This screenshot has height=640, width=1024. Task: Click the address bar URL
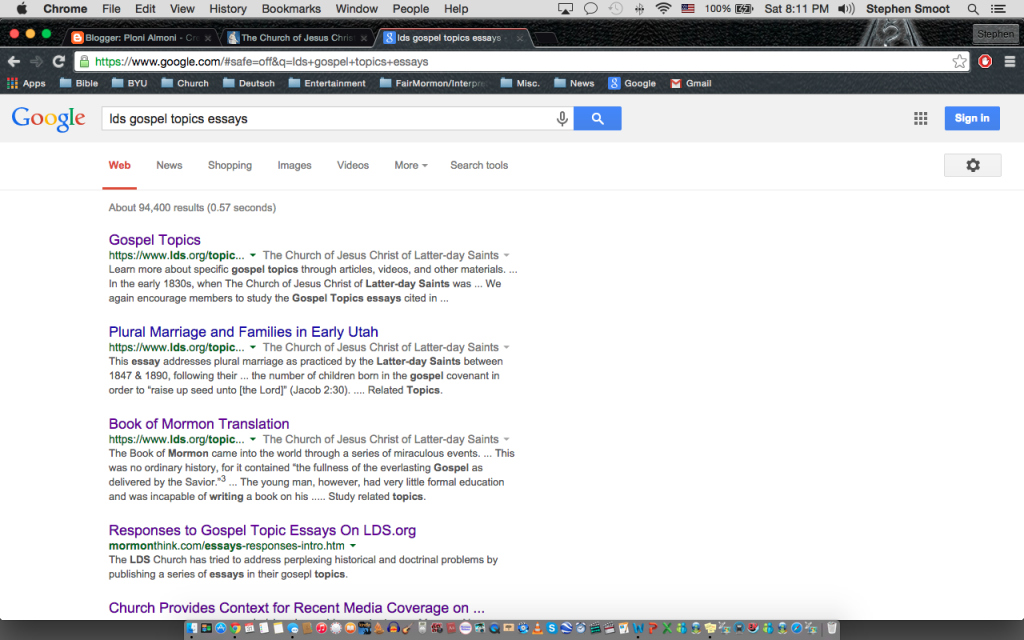(x=261, y=61)
